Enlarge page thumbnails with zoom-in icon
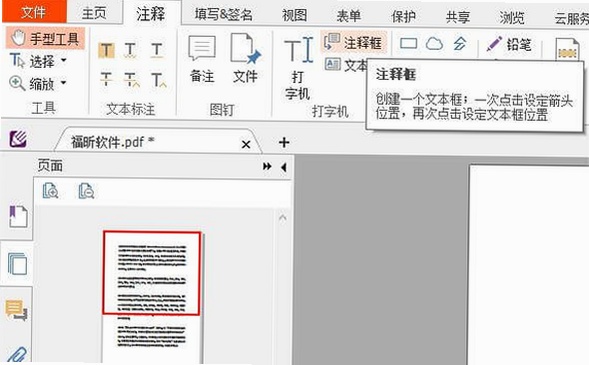Screen dimensions: 589x365 [x=50, y=190]
